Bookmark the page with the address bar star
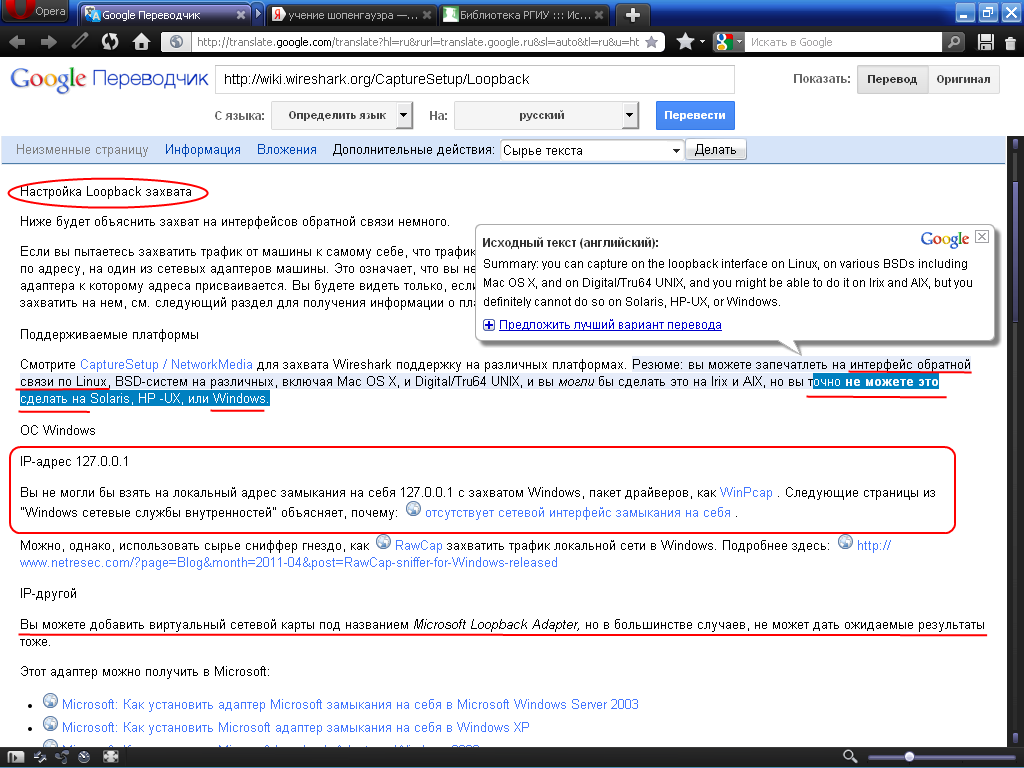1024x768 pixels. point(651,42)
